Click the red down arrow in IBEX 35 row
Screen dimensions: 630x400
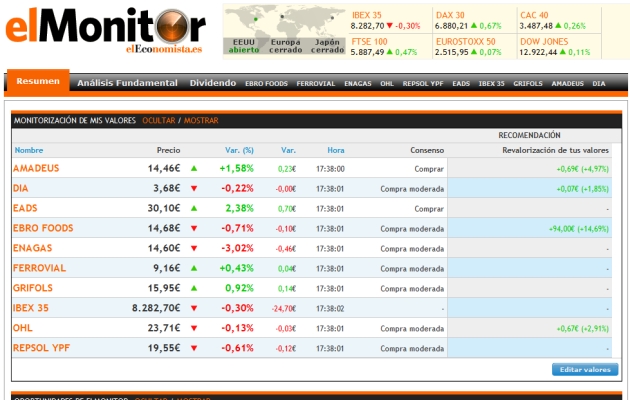point(194,308)
